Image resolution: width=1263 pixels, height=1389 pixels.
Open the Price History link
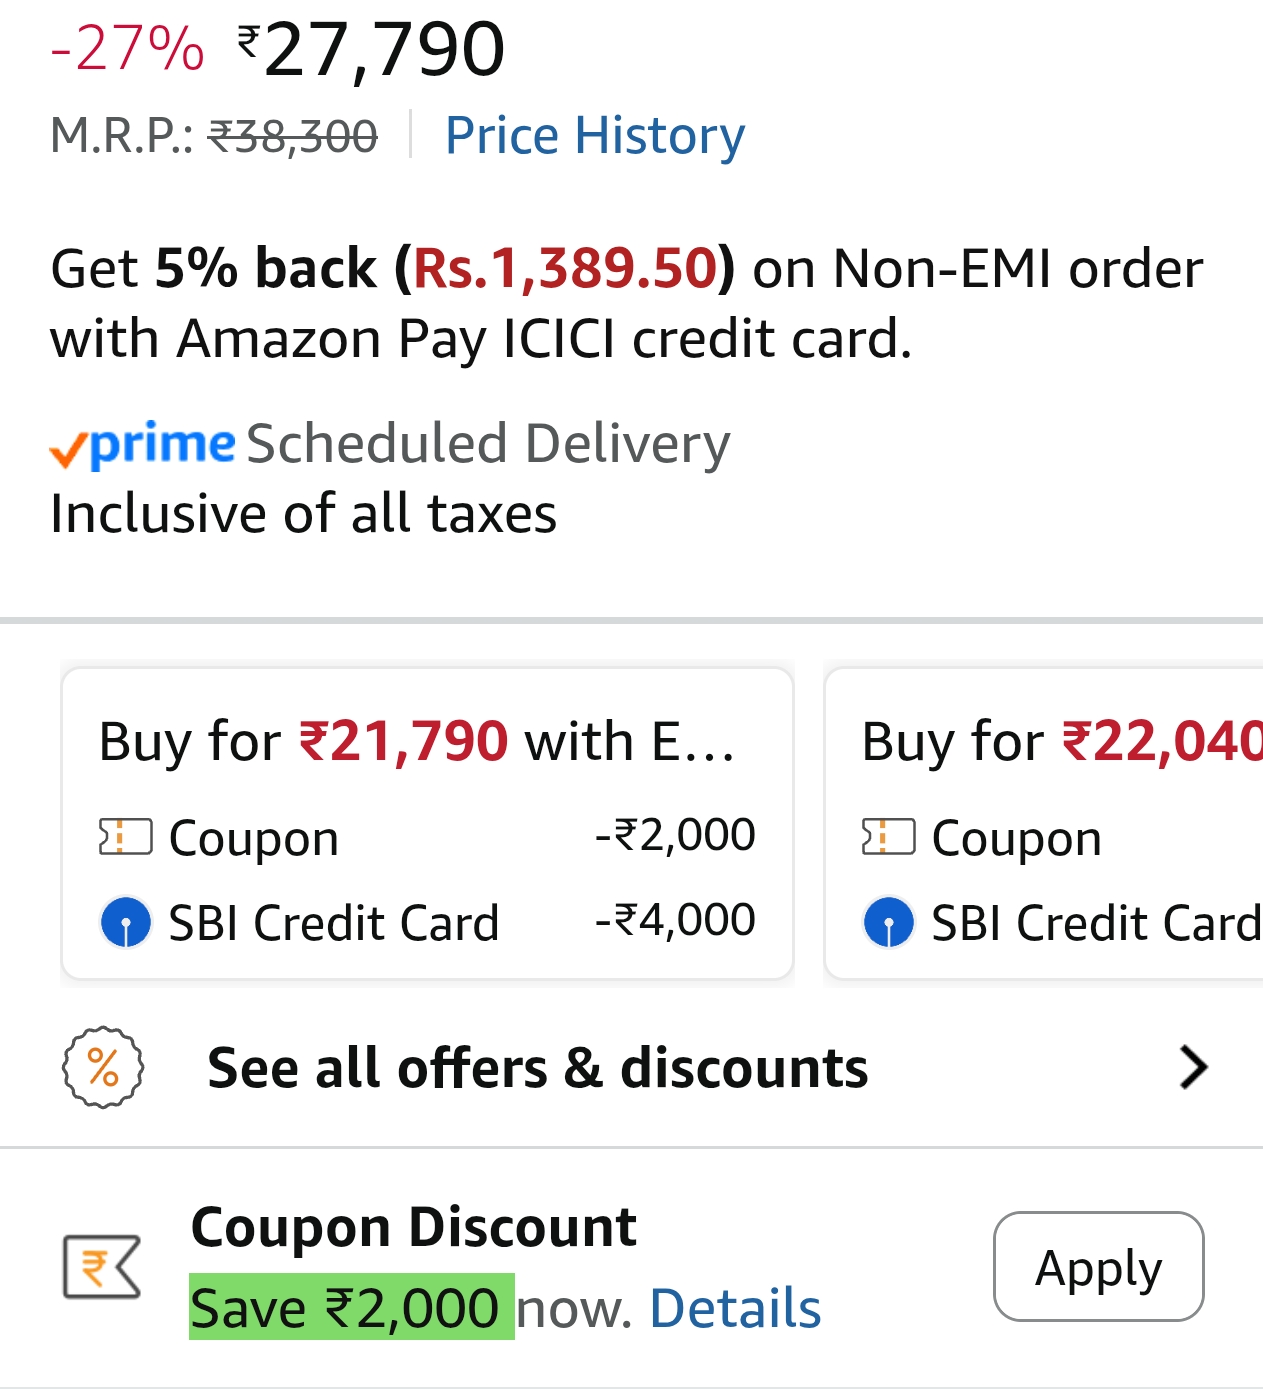coord(594,136)
